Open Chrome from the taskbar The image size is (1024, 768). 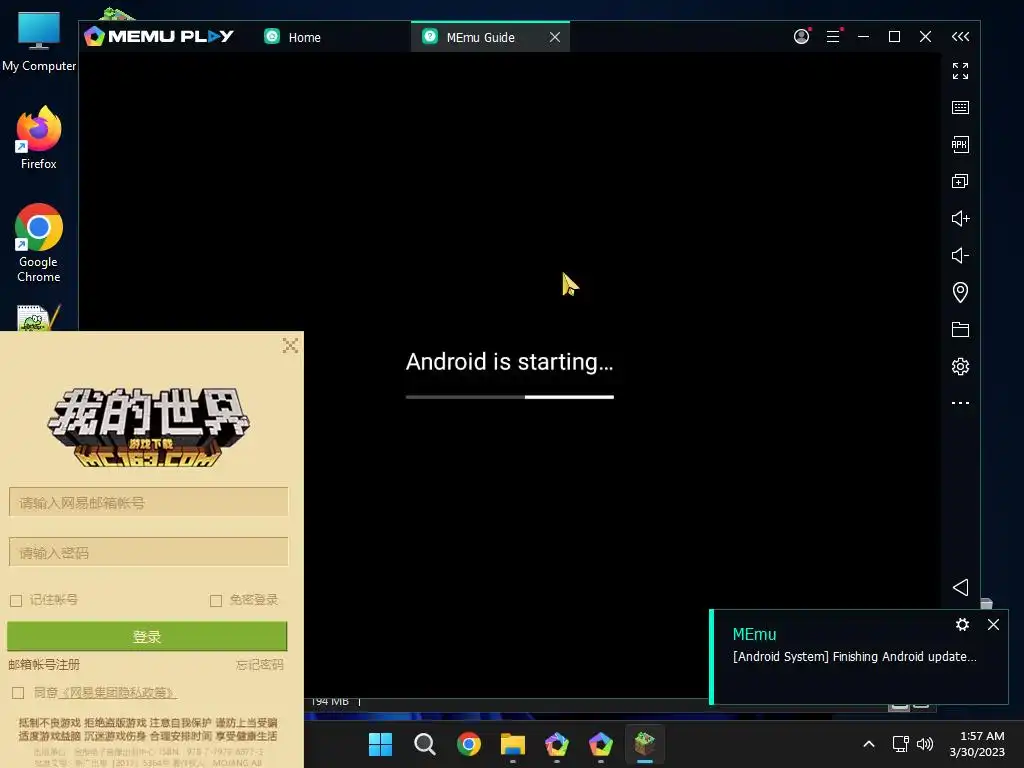click(x=468, y=744)
